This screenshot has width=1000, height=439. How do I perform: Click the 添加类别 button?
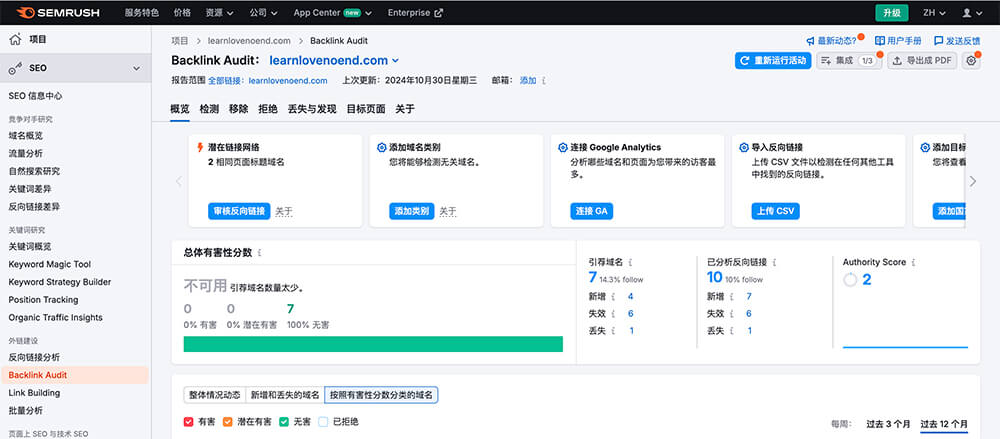point(412,211)
